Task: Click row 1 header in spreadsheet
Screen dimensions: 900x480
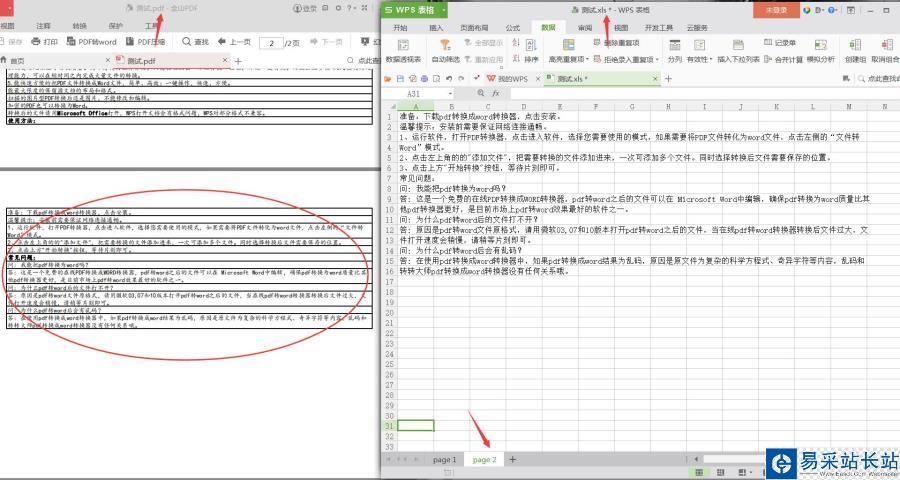Action: click(389, 117)
